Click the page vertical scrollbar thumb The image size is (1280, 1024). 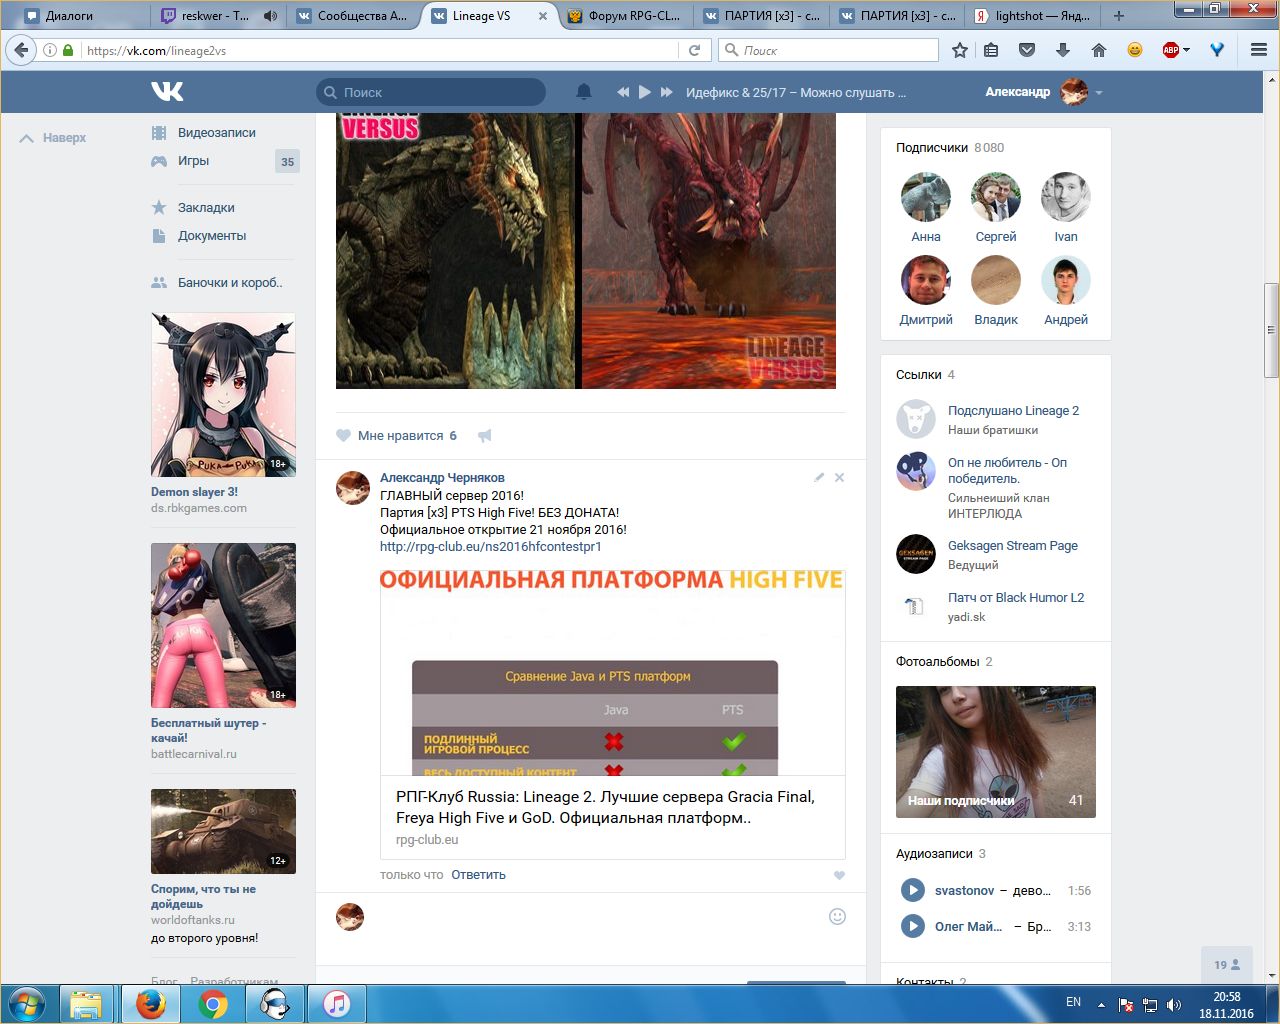(1271, 330)
